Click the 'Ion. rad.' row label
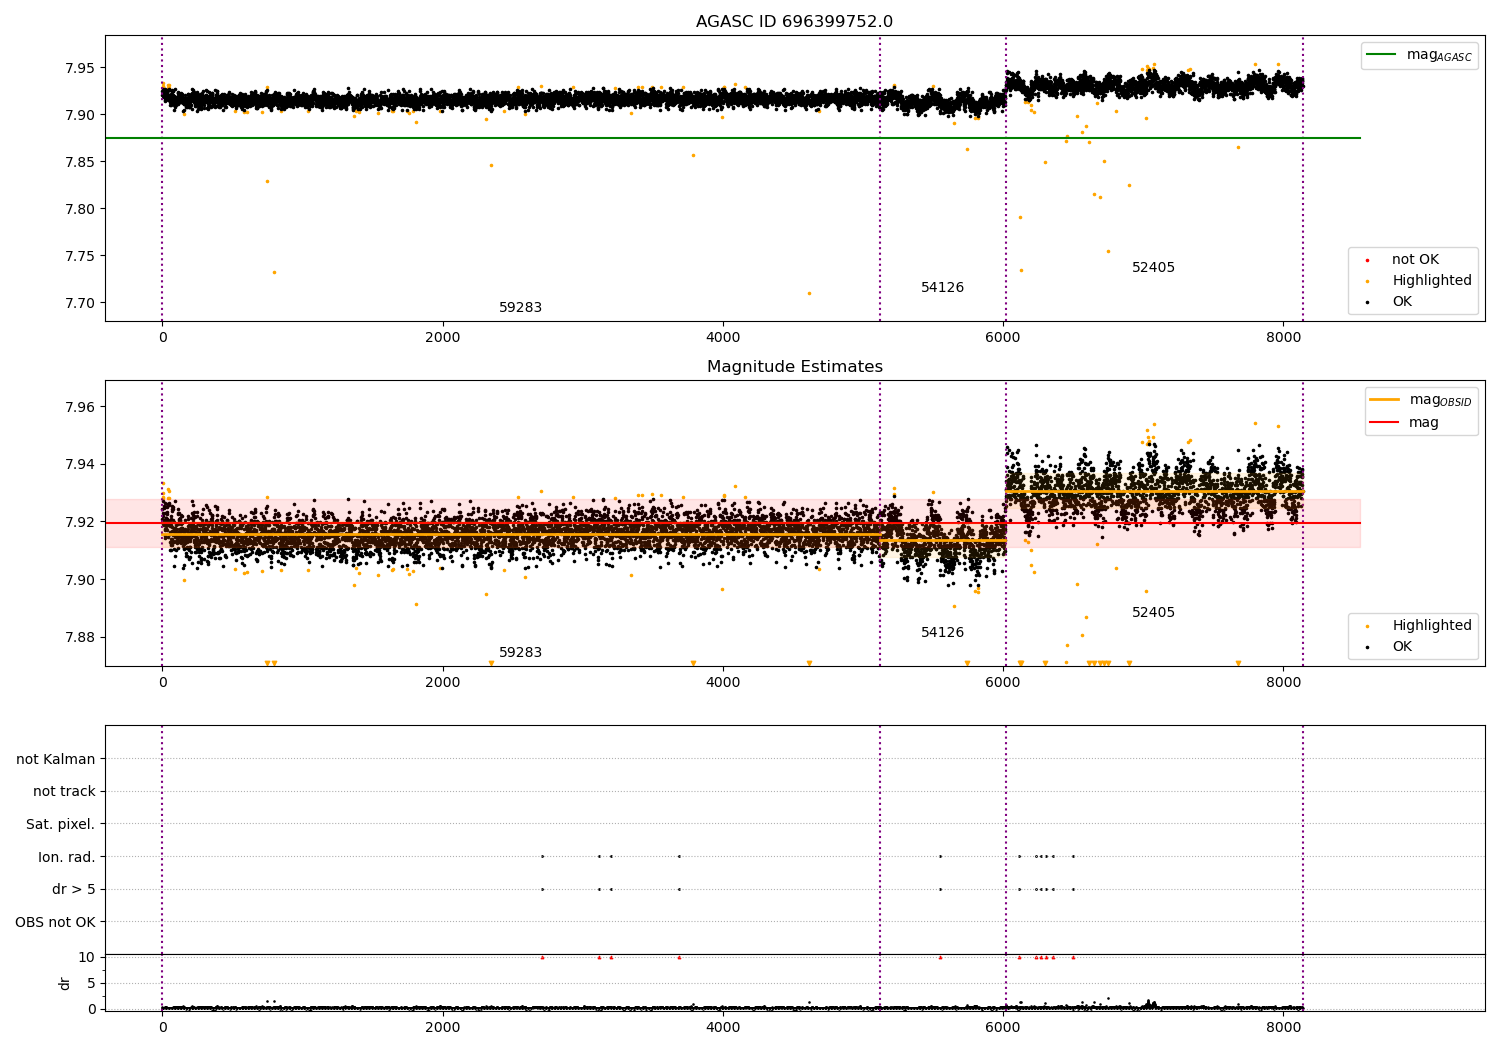The width and height of the screenshot is (1500, 1050). tap(67, 858)
